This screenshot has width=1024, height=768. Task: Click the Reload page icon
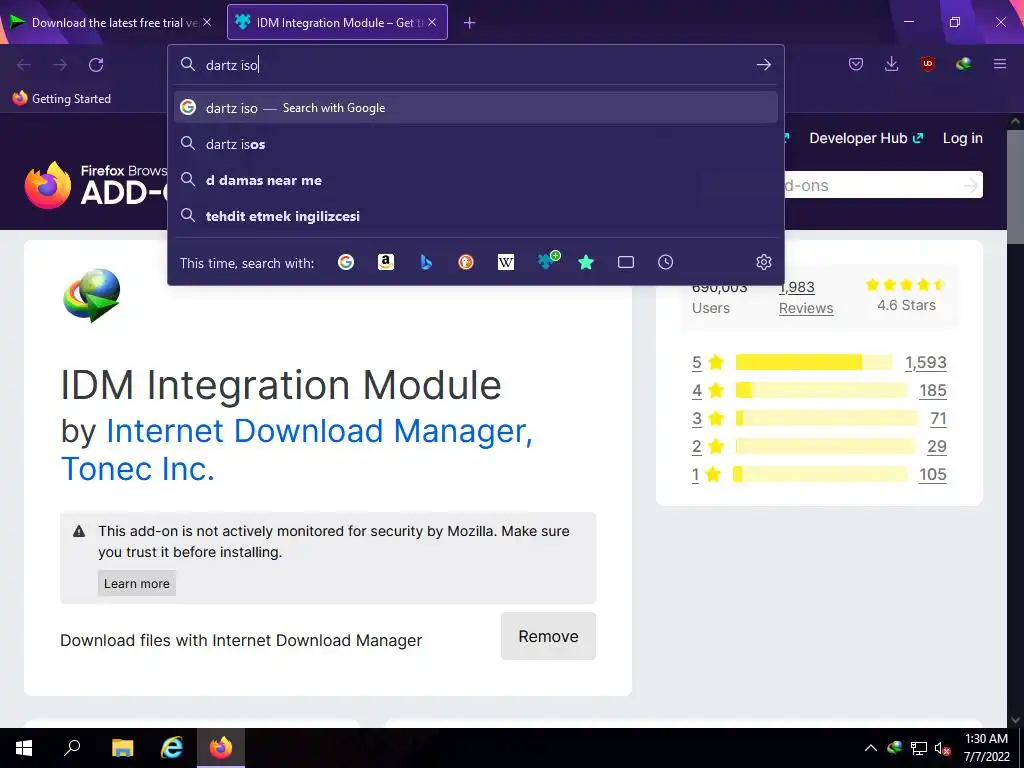96,65
